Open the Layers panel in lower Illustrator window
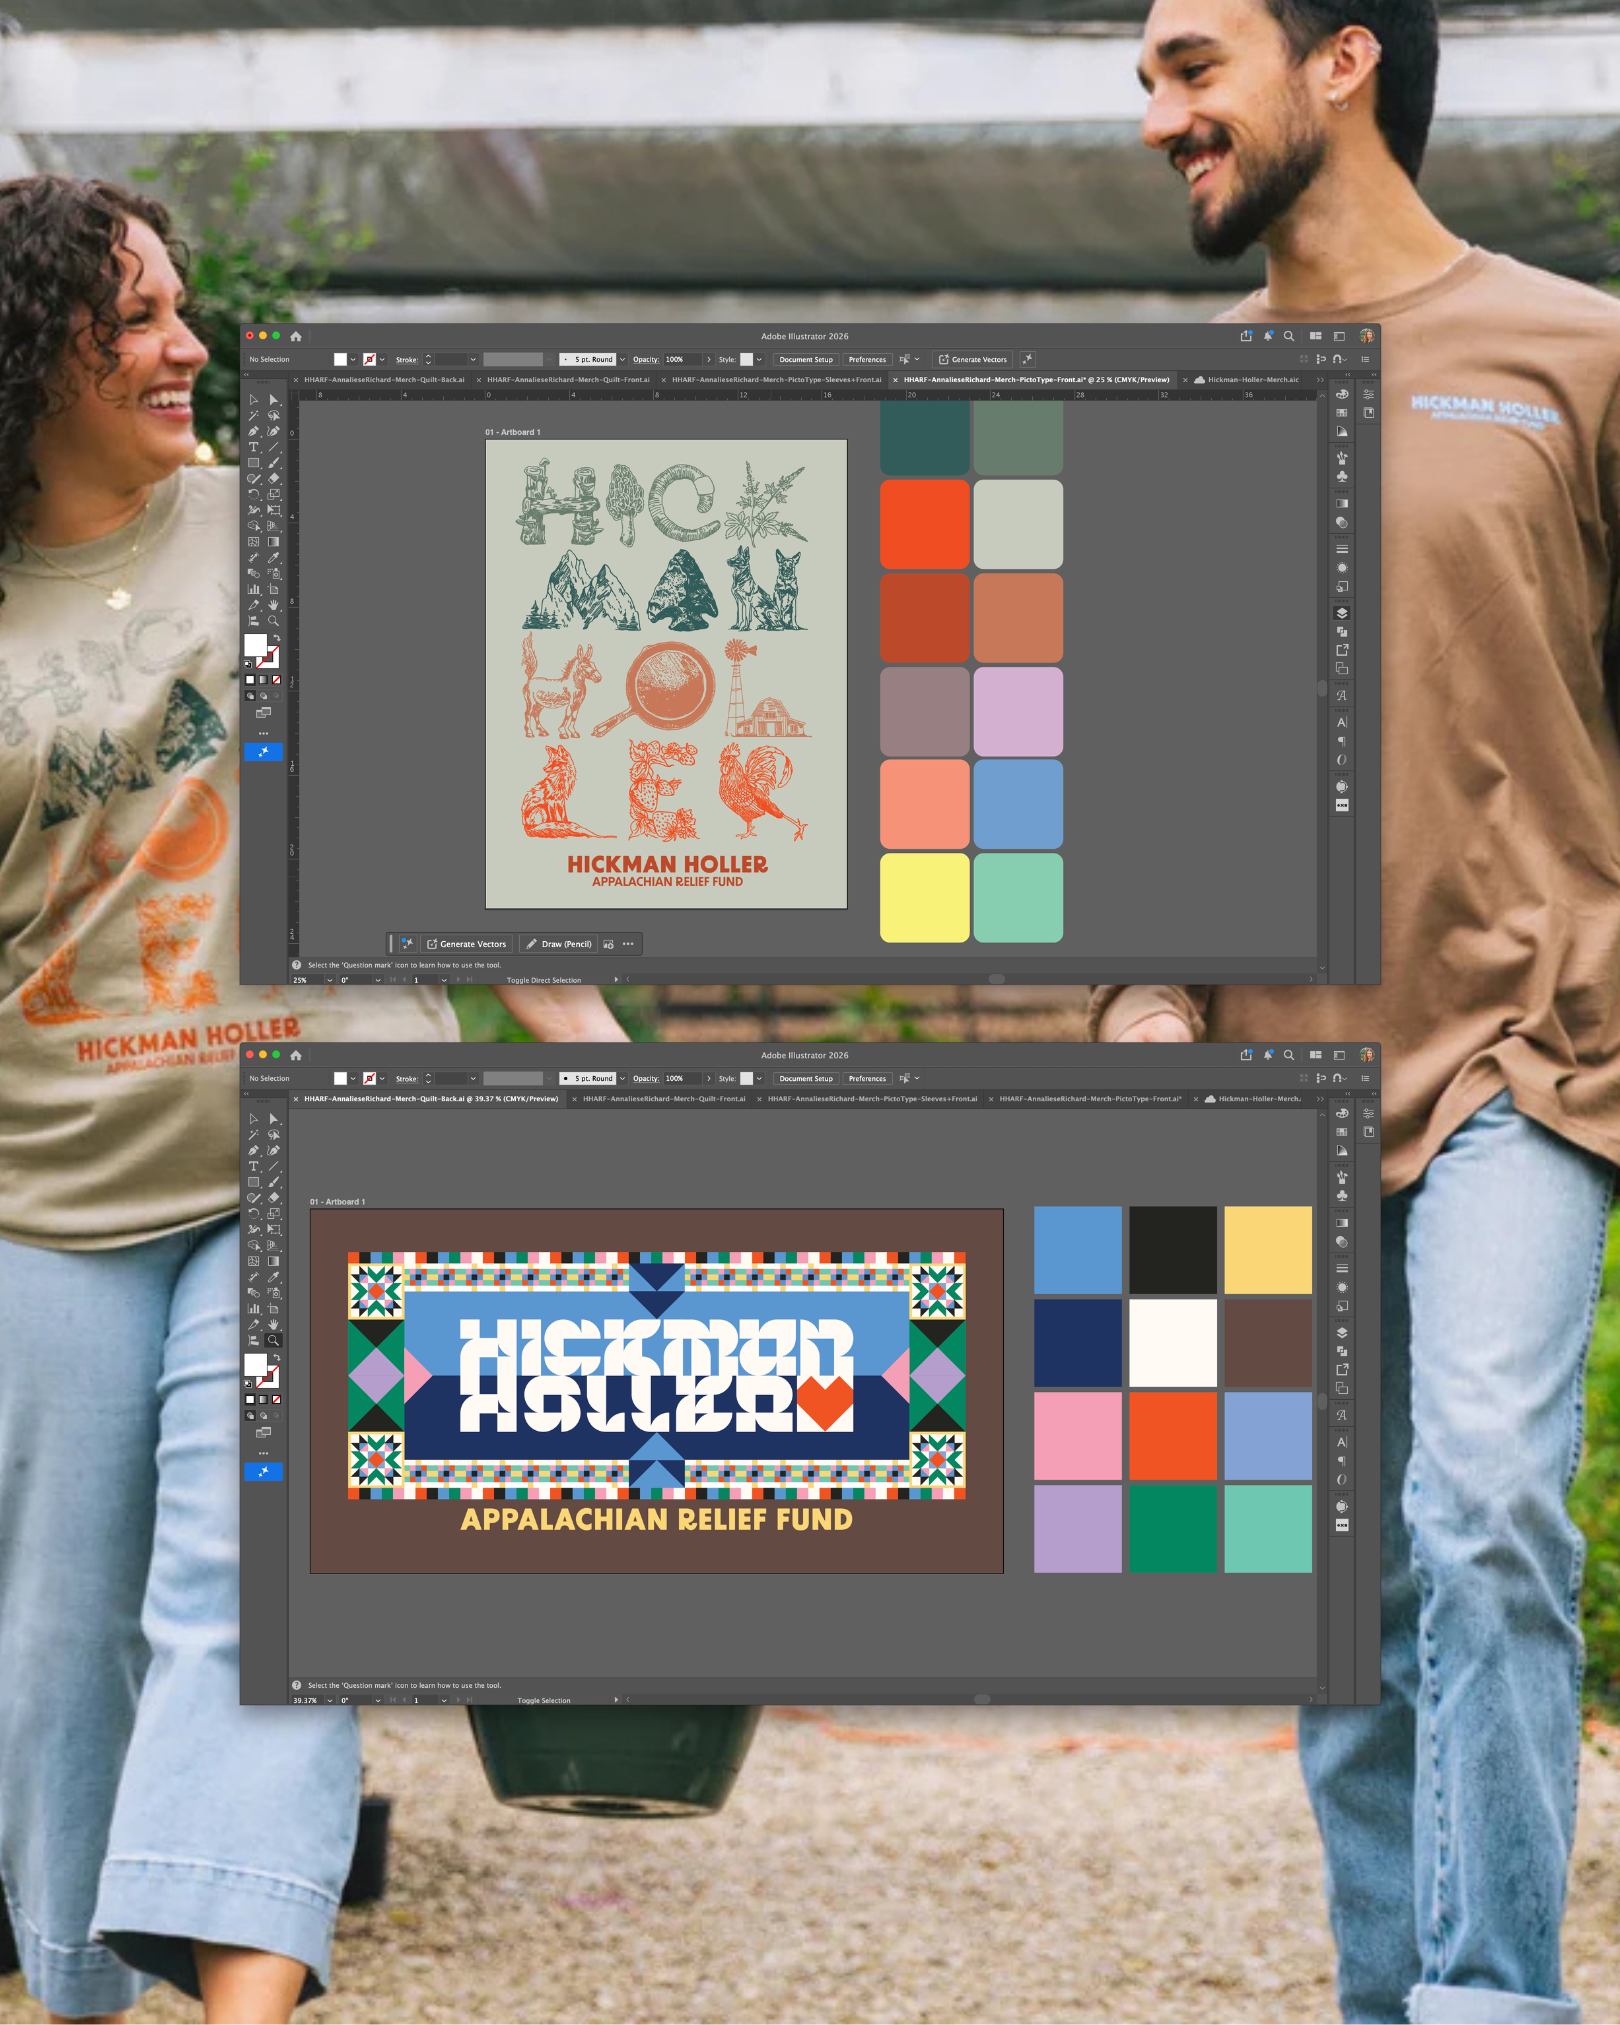The height and width of the screenshot is (2025, 1620). point(1342,1332)
